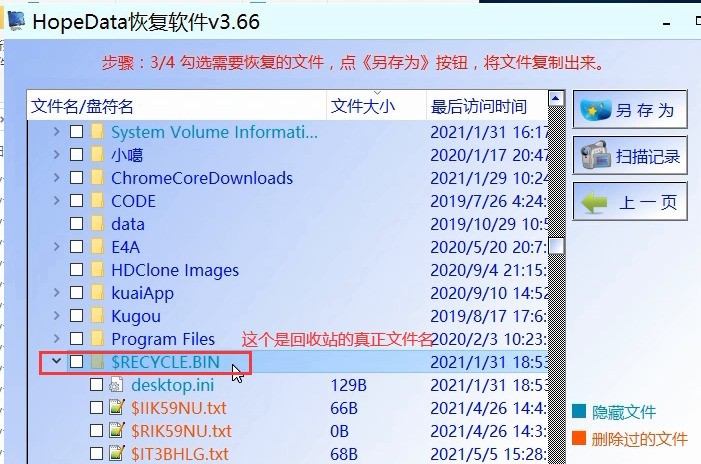Image resolution: width=701 pixels, height=464 pixels.
Task: Tick the checkbox next to $RIK59NU.txt
Action: point(97,431)
